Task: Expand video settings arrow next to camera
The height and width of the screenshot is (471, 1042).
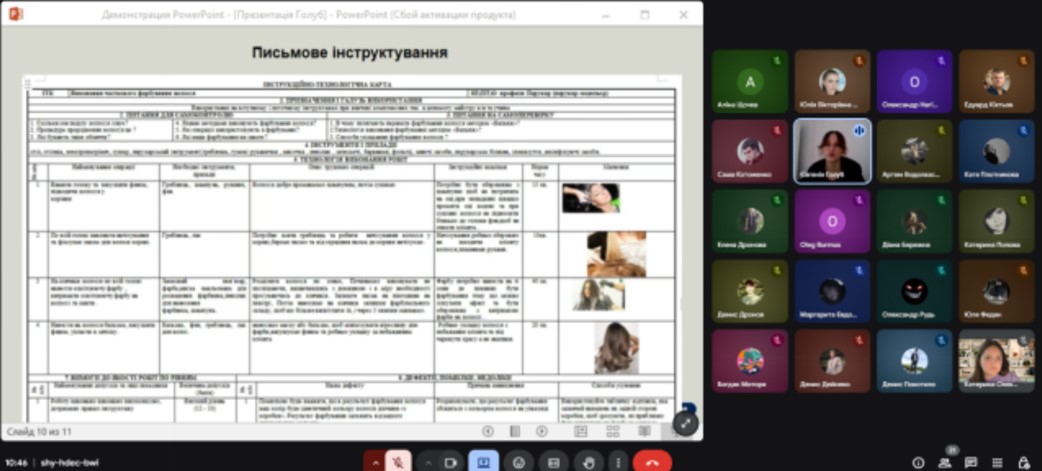Action: 427,462
